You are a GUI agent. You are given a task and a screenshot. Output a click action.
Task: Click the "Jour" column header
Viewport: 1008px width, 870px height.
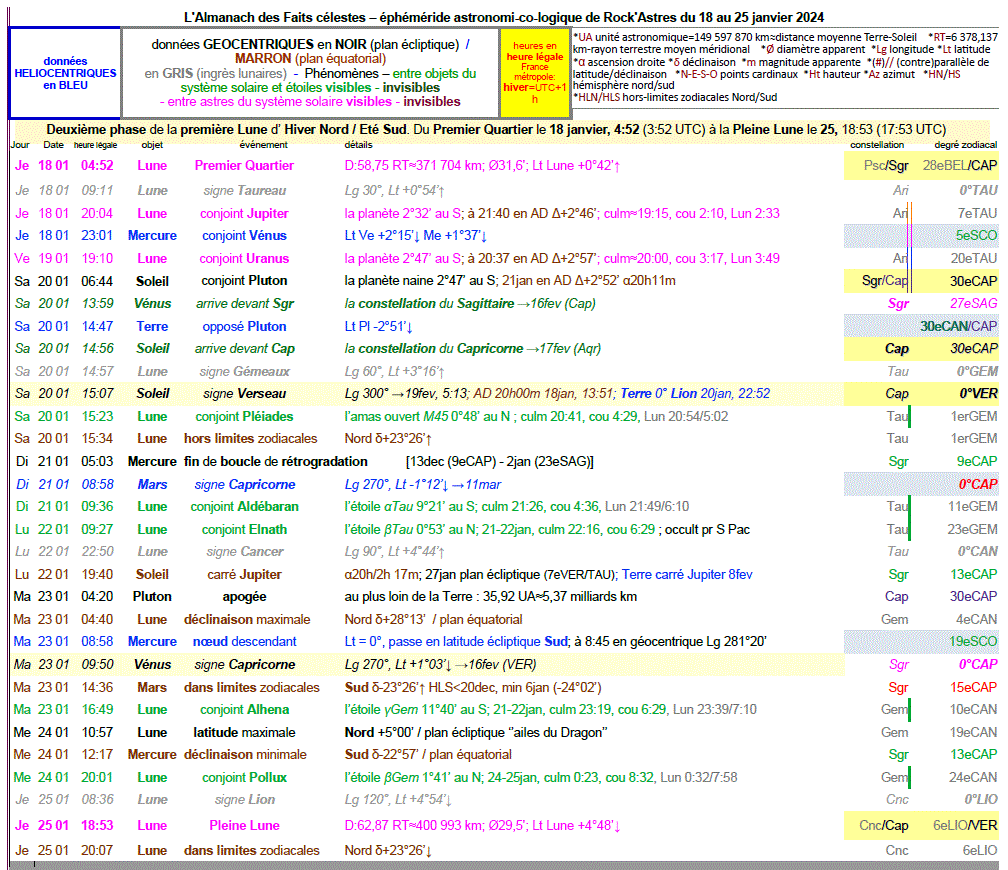click(x=20, y=145)
